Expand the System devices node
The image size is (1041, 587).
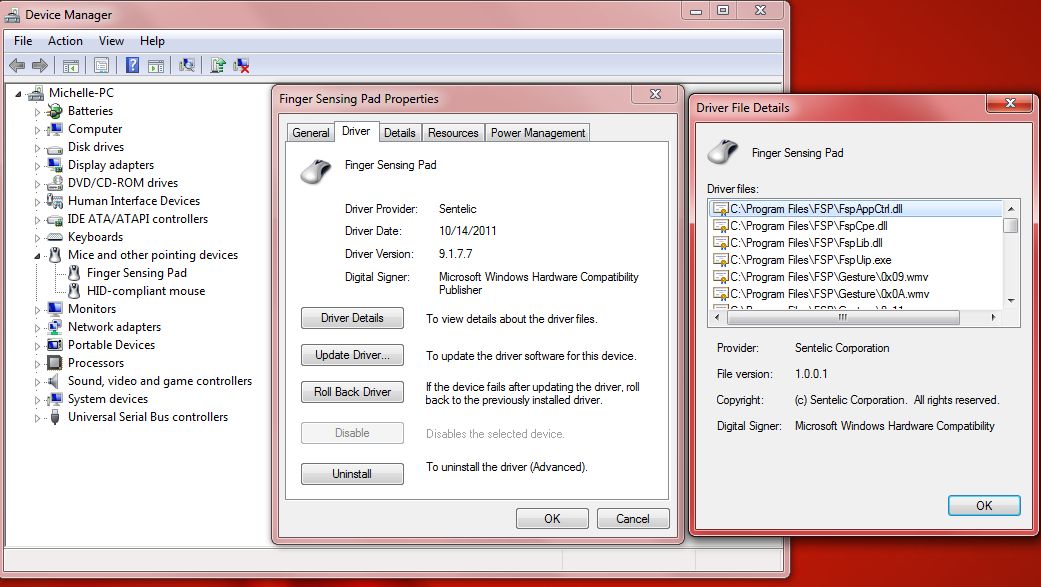pos(37,400)
